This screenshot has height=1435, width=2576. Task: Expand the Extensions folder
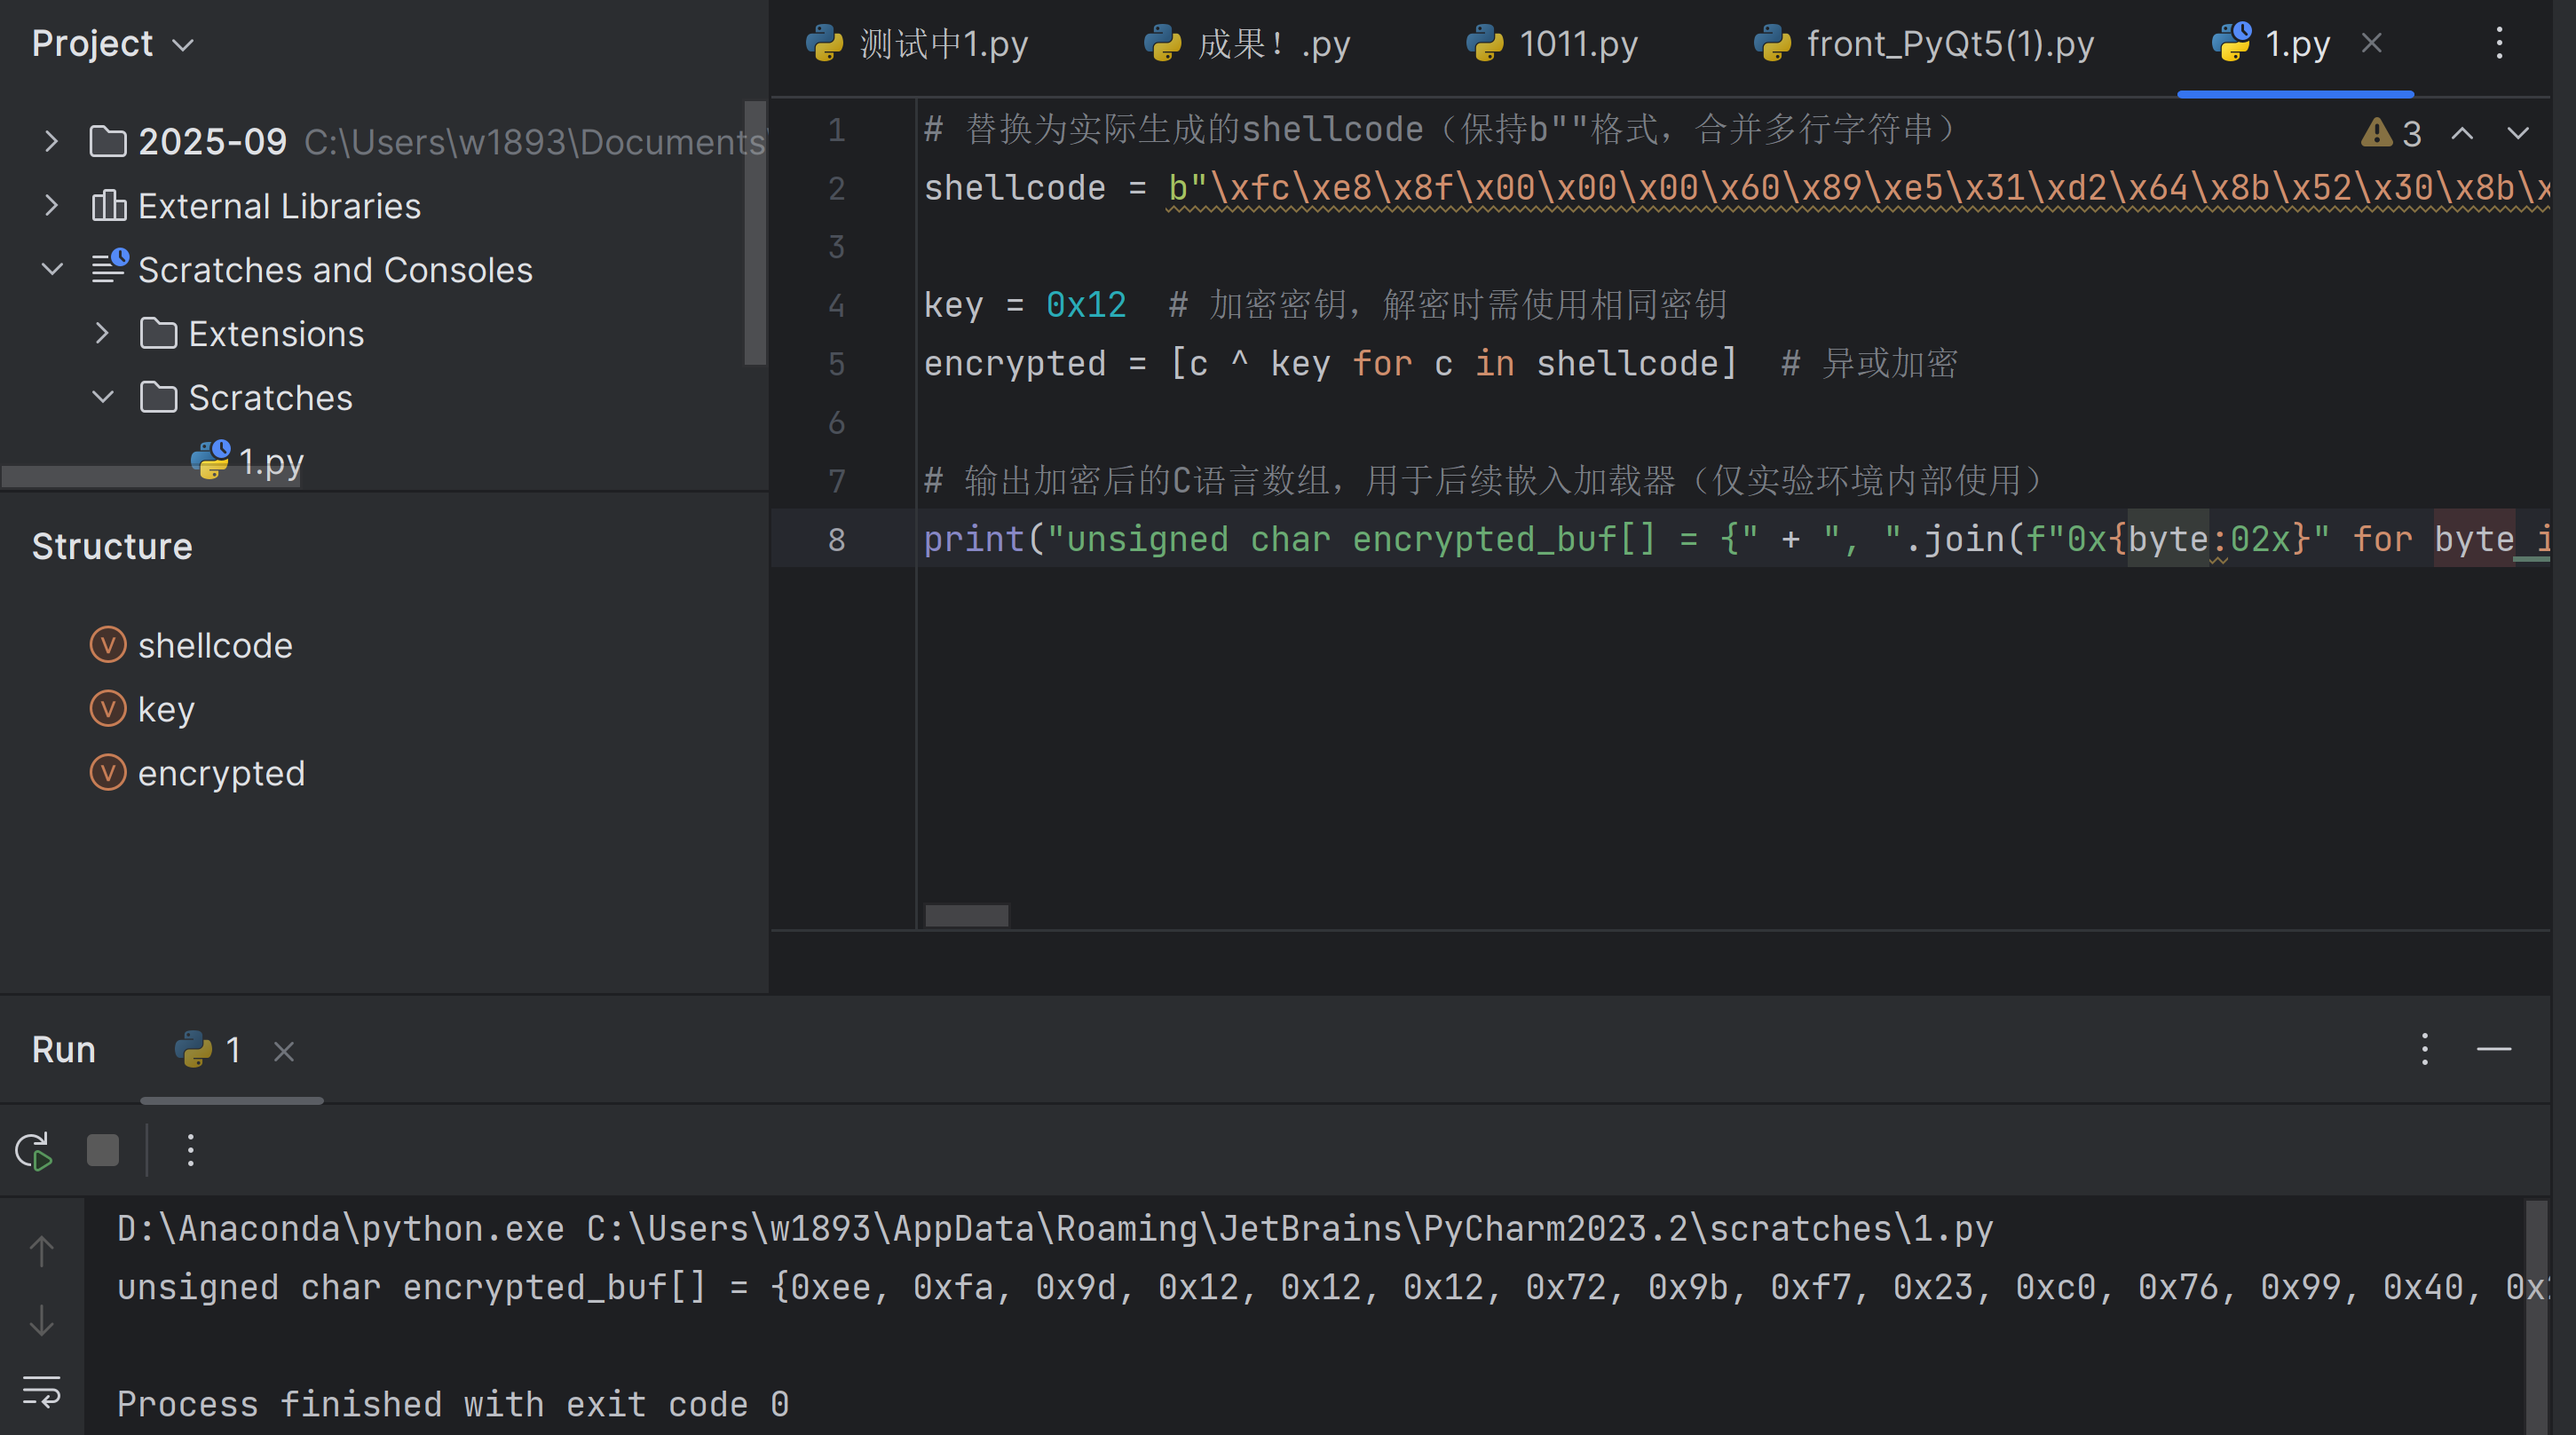pyautogui.click(x=102, y=334)
